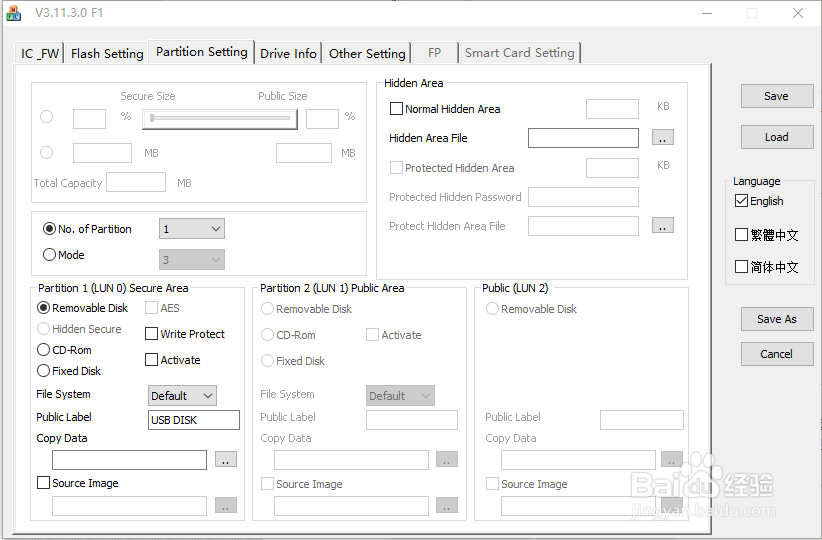Switch to the Flash Setting tab

click(107, 54)
